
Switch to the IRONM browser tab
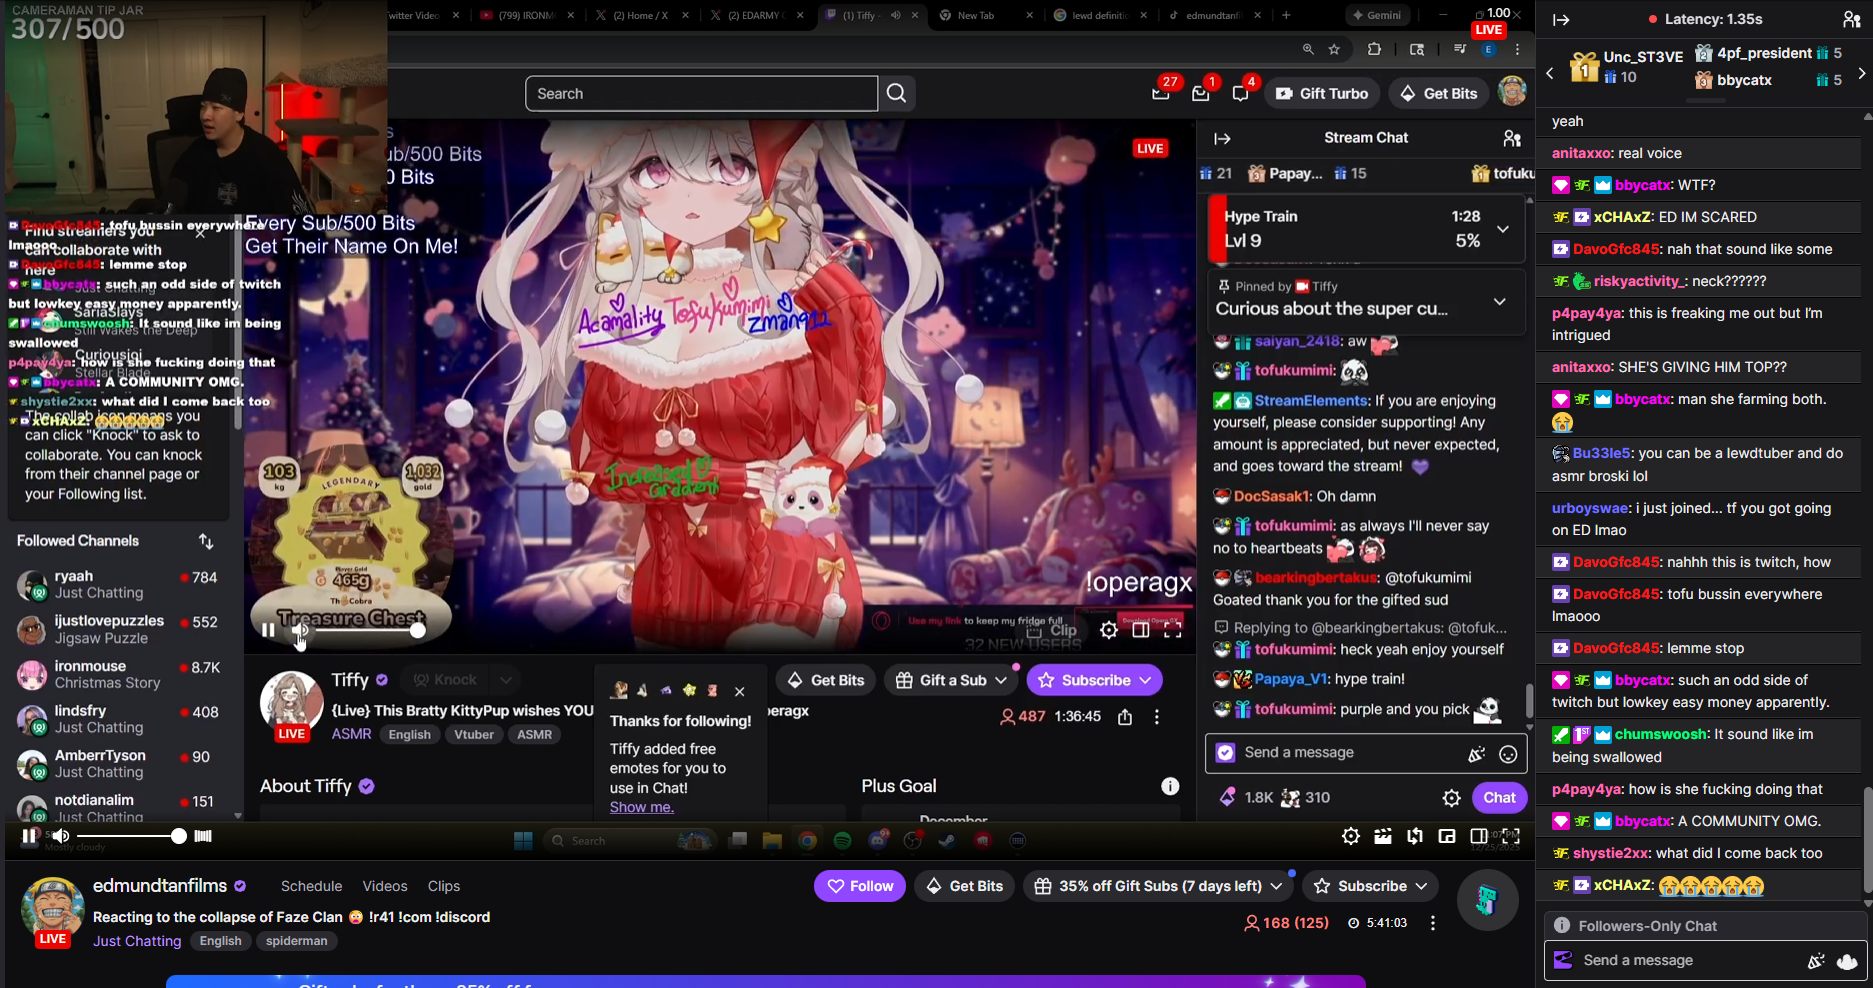(524, 15)
